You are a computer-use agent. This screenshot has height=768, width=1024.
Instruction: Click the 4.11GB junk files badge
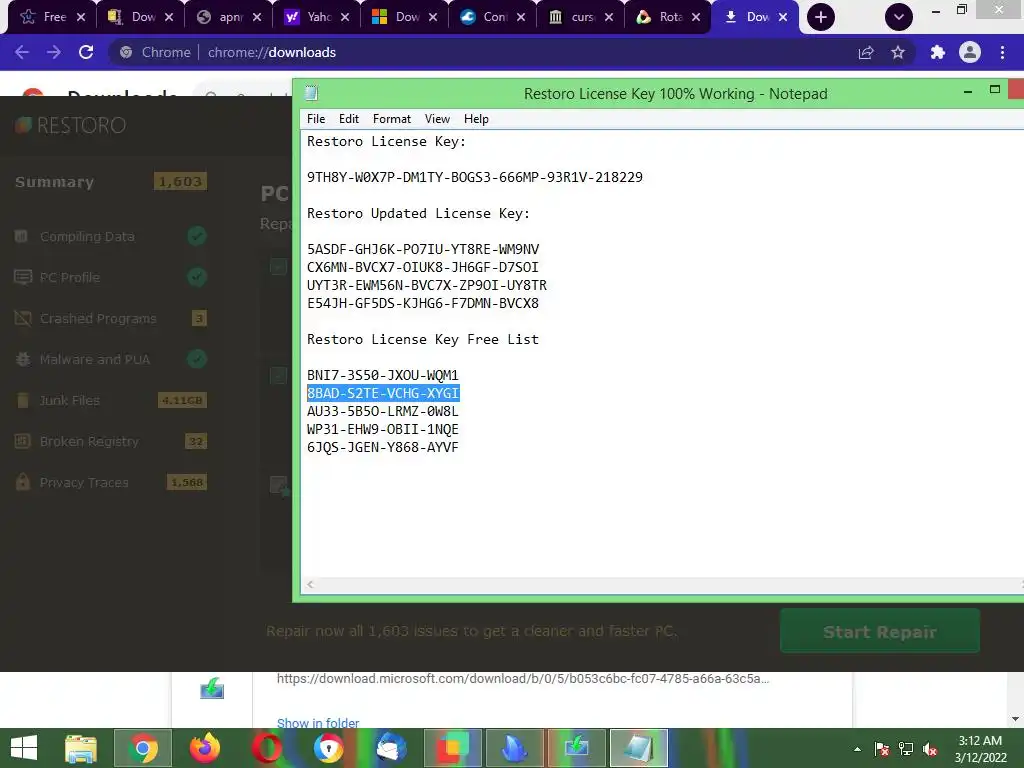(182, 400)
